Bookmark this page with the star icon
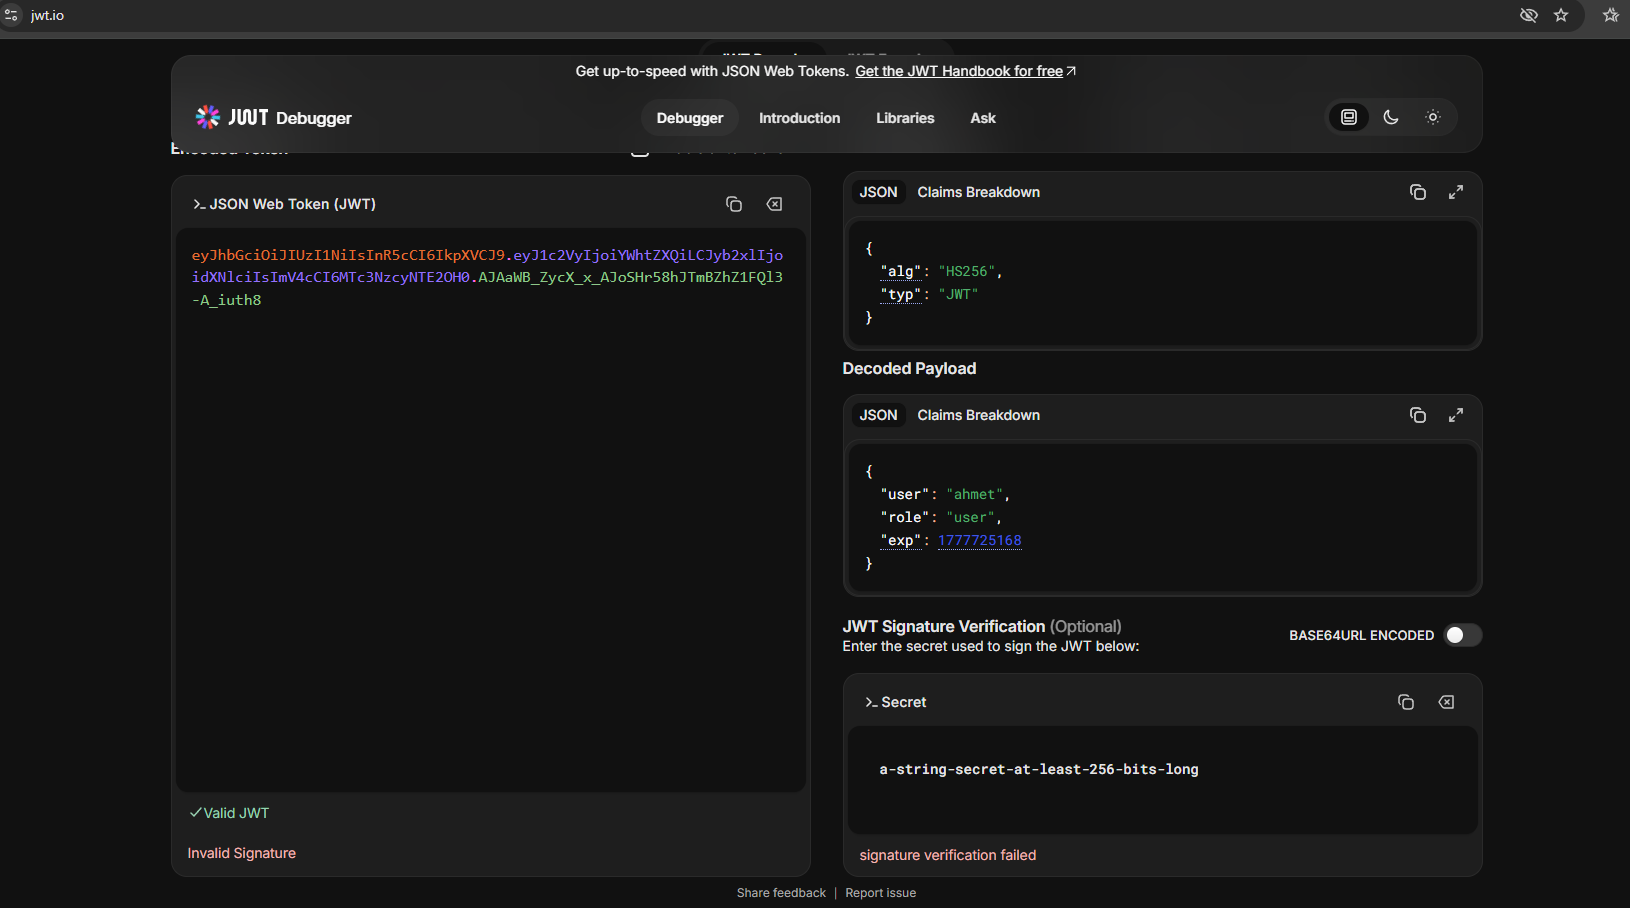This screenshot has height=908, width=1630. 1561,15
